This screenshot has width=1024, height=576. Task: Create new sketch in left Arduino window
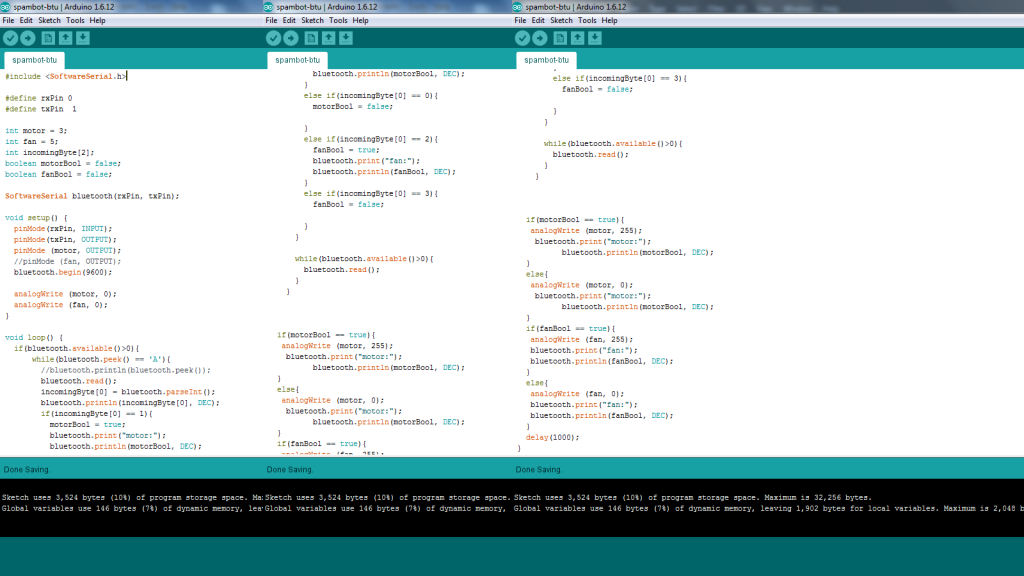(48, 38)
